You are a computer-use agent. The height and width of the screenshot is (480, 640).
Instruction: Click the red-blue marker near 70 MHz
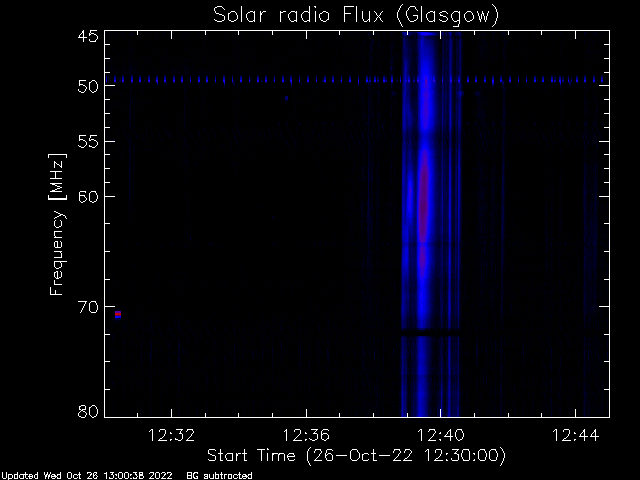coord(118,314)
